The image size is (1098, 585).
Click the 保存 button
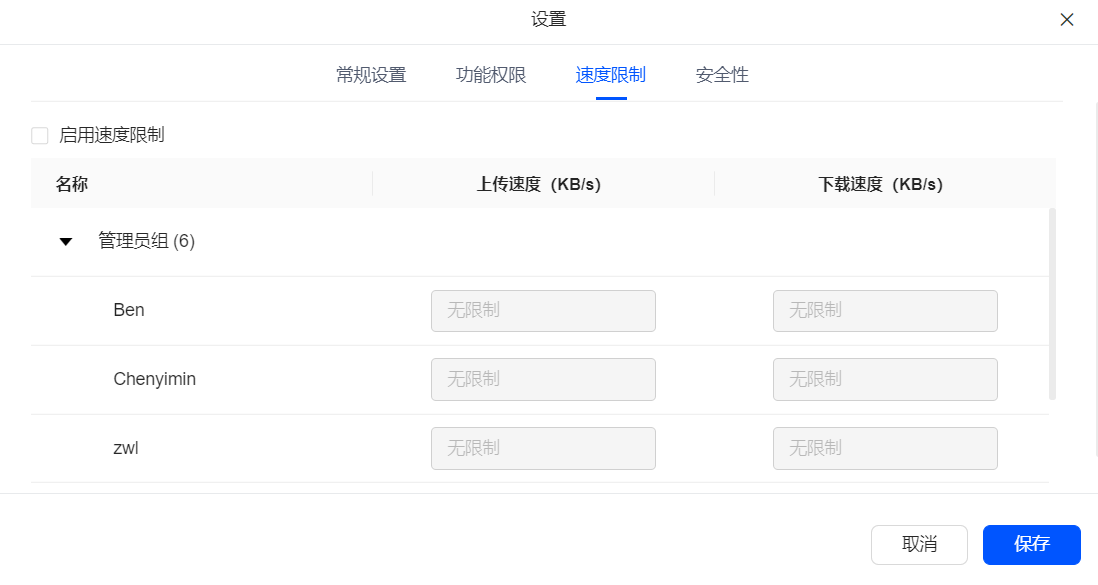[x=1031, y=544]
